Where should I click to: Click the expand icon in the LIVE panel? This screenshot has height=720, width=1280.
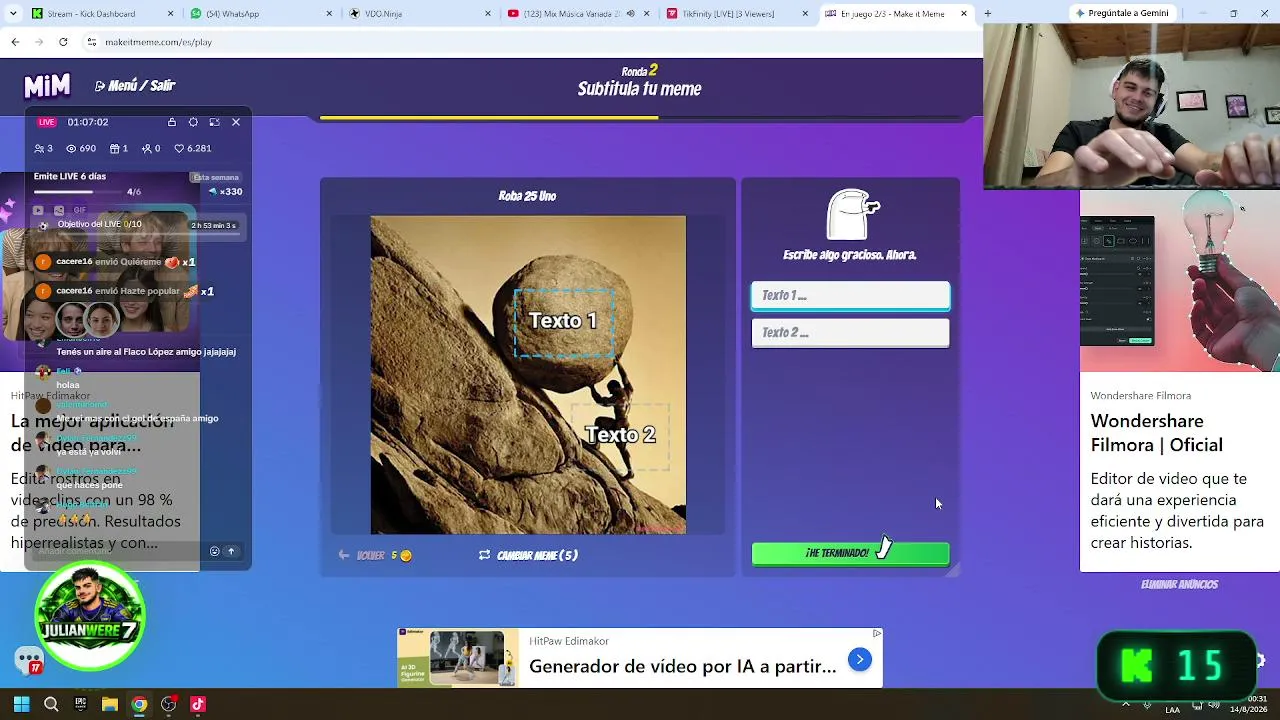click(x=214, y=122)
